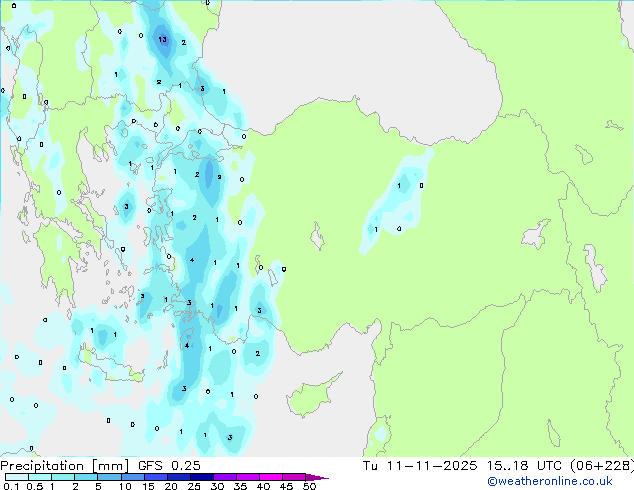Select the legend tick label '20'
The width and height of the screenshot is (634, 490).
click(x=171, y=486)
